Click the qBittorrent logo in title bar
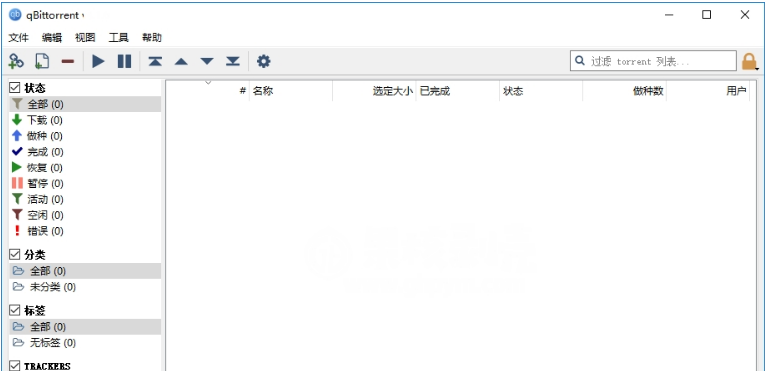Screen dimensions: 765x371 coord(16,15)
